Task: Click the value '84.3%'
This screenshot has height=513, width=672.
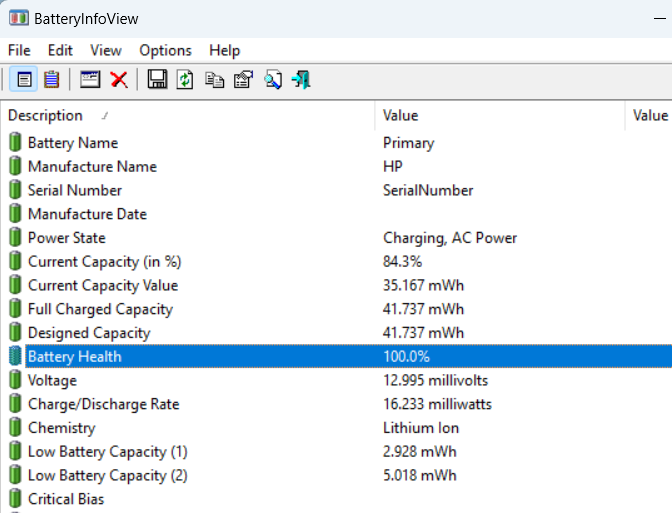Action: [402, 261]
